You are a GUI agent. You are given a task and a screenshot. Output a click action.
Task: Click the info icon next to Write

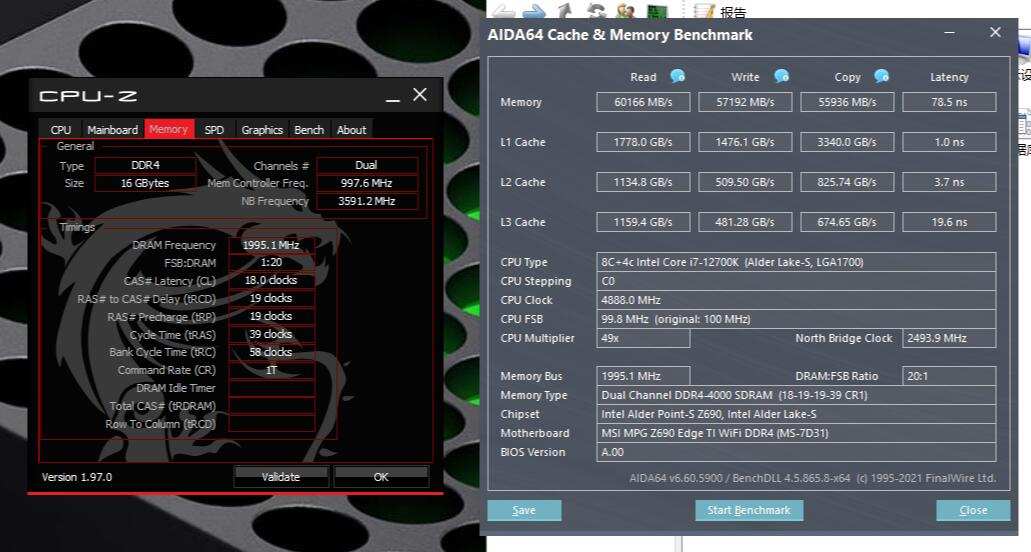point(781,76)
